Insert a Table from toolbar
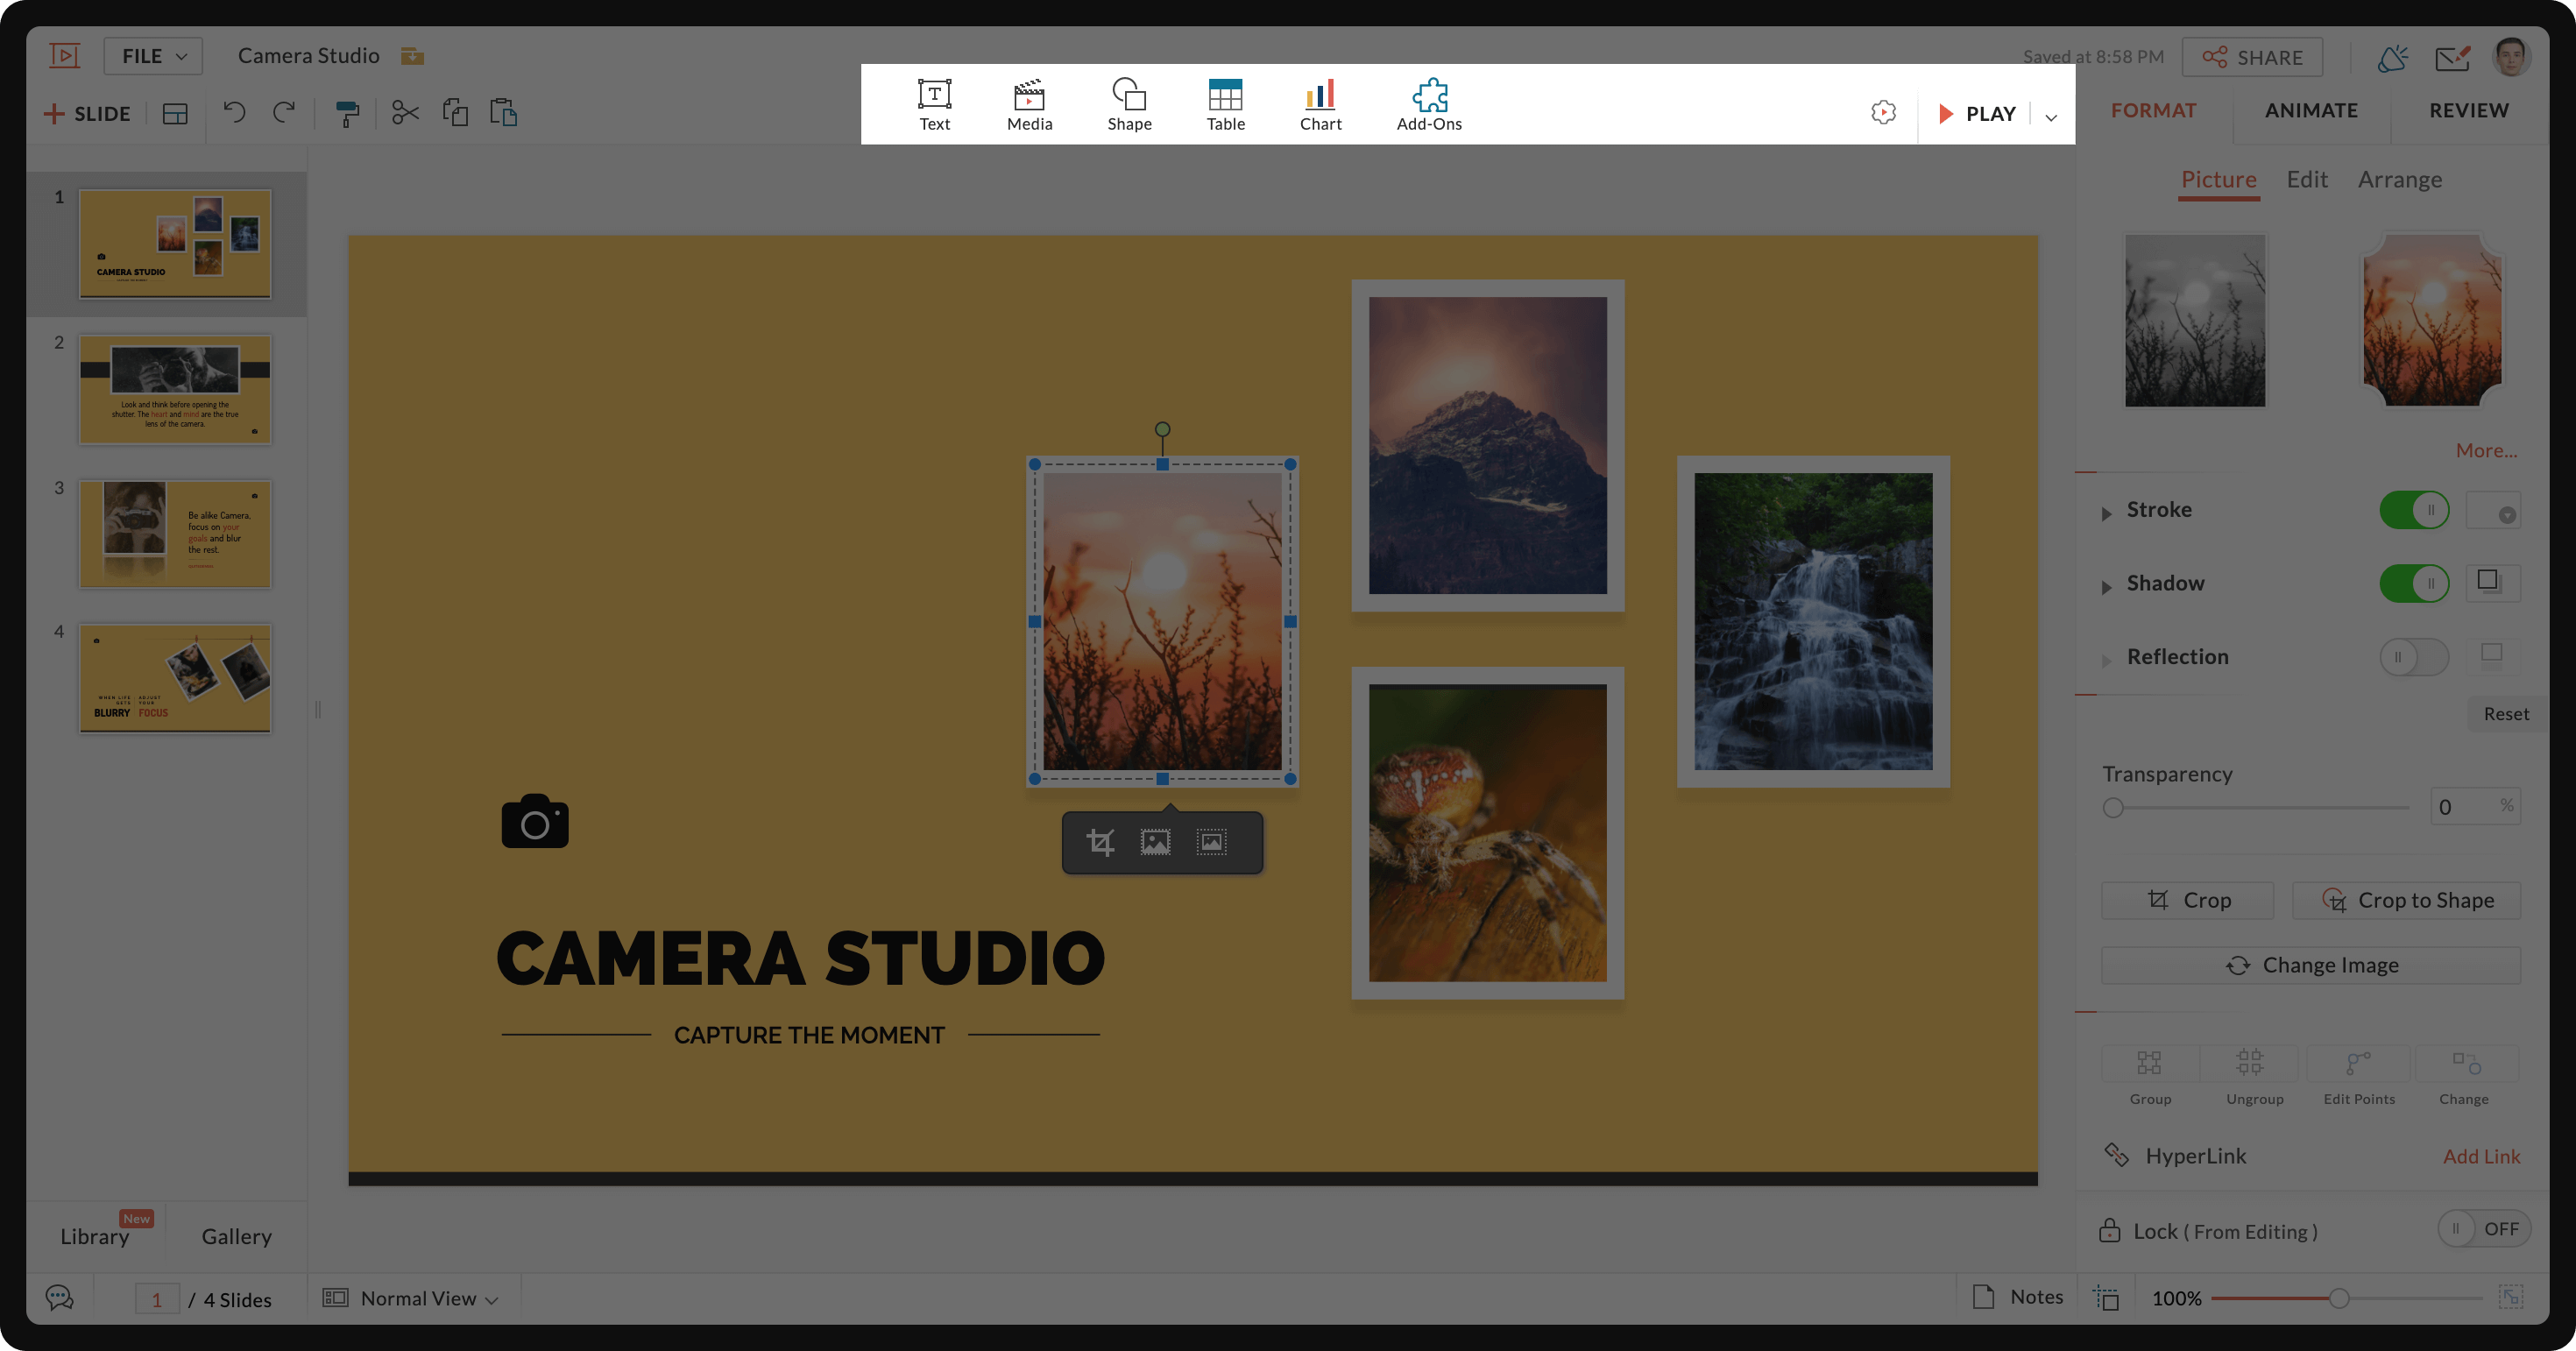 coord(1225,104)
